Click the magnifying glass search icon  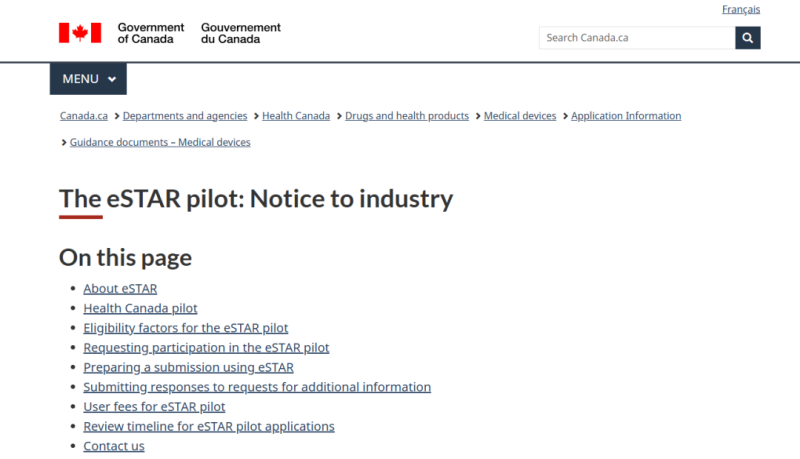748,38
